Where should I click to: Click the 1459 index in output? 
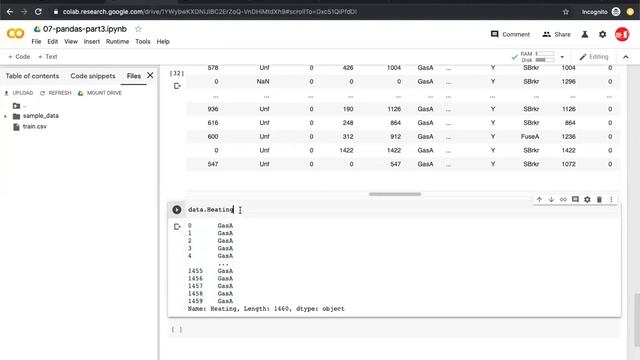(195, 301)
